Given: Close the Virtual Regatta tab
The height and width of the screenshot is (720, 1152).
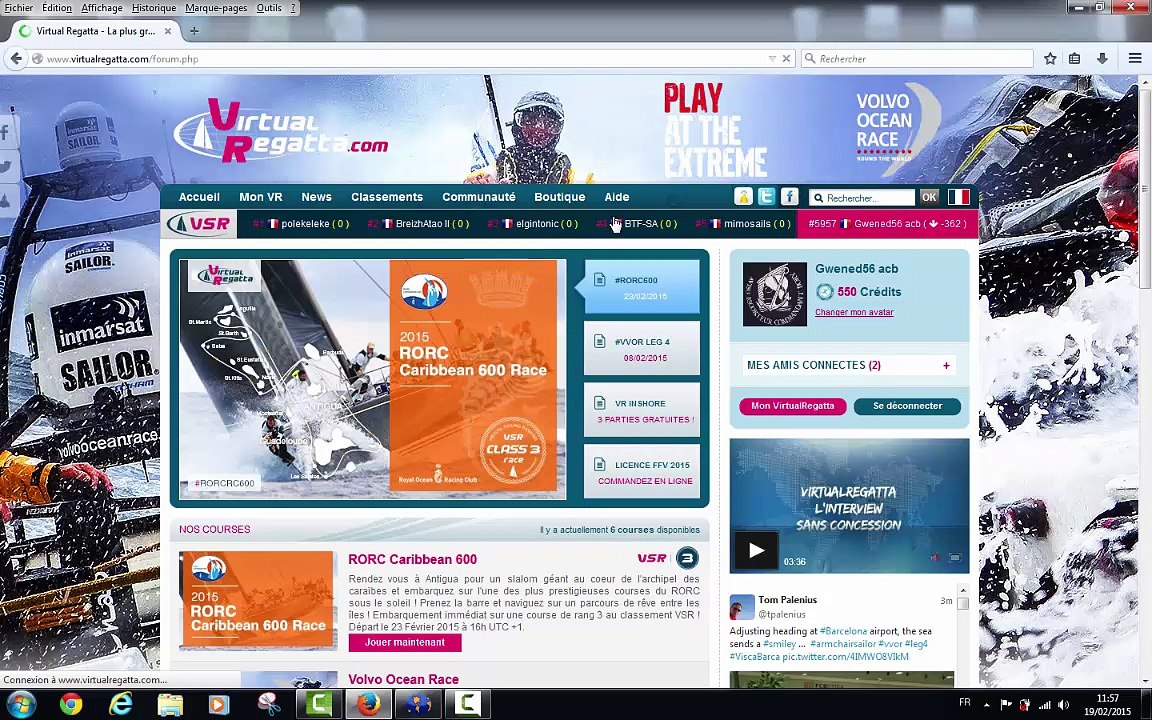Looking at the screenshot, I should tap(168, 31).
